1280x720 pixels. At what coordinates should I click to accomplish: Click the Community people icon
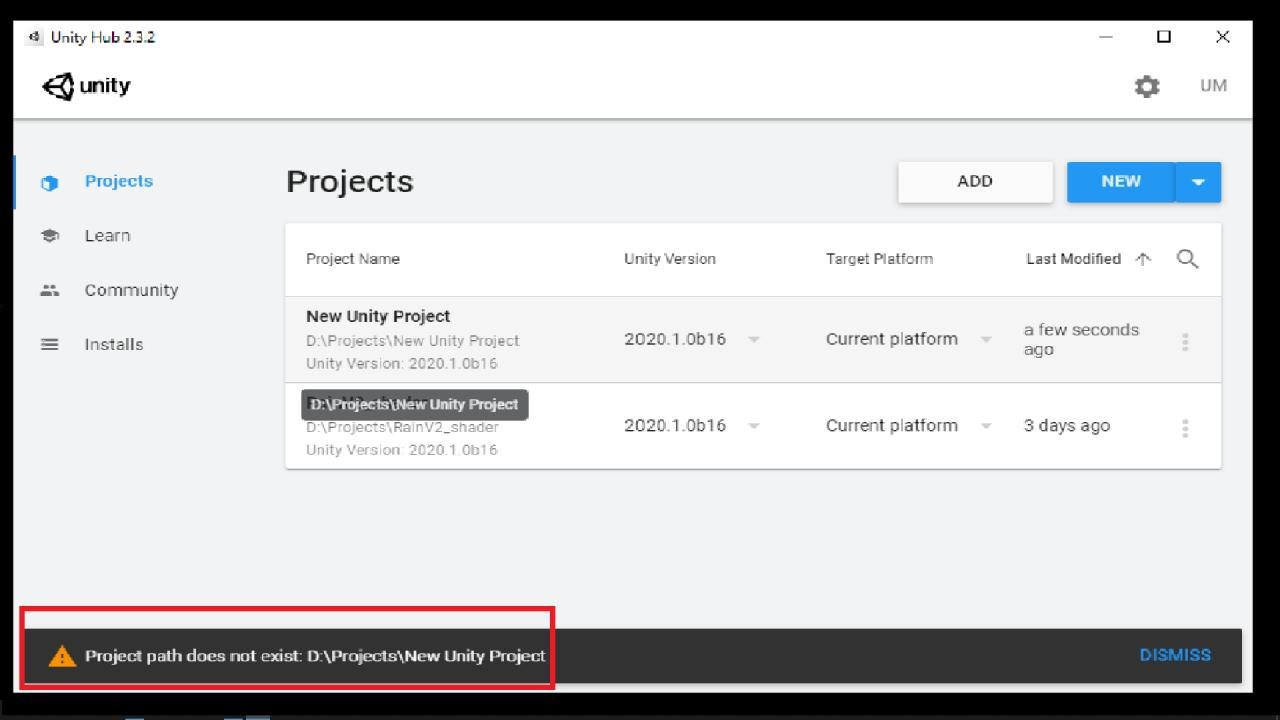49,291
